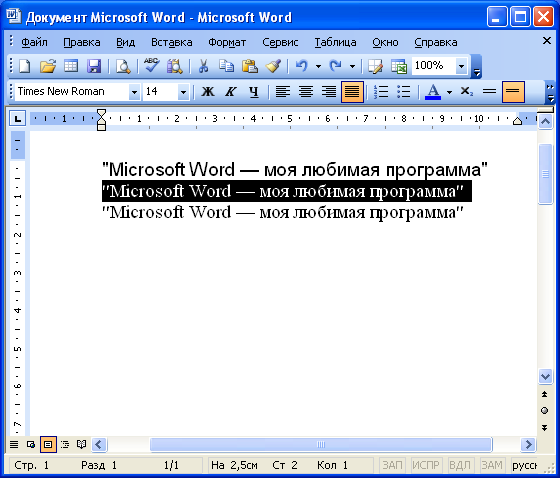560x478 pixels.
Task: Open the 100% zoom dropdown
Action: 461,66
